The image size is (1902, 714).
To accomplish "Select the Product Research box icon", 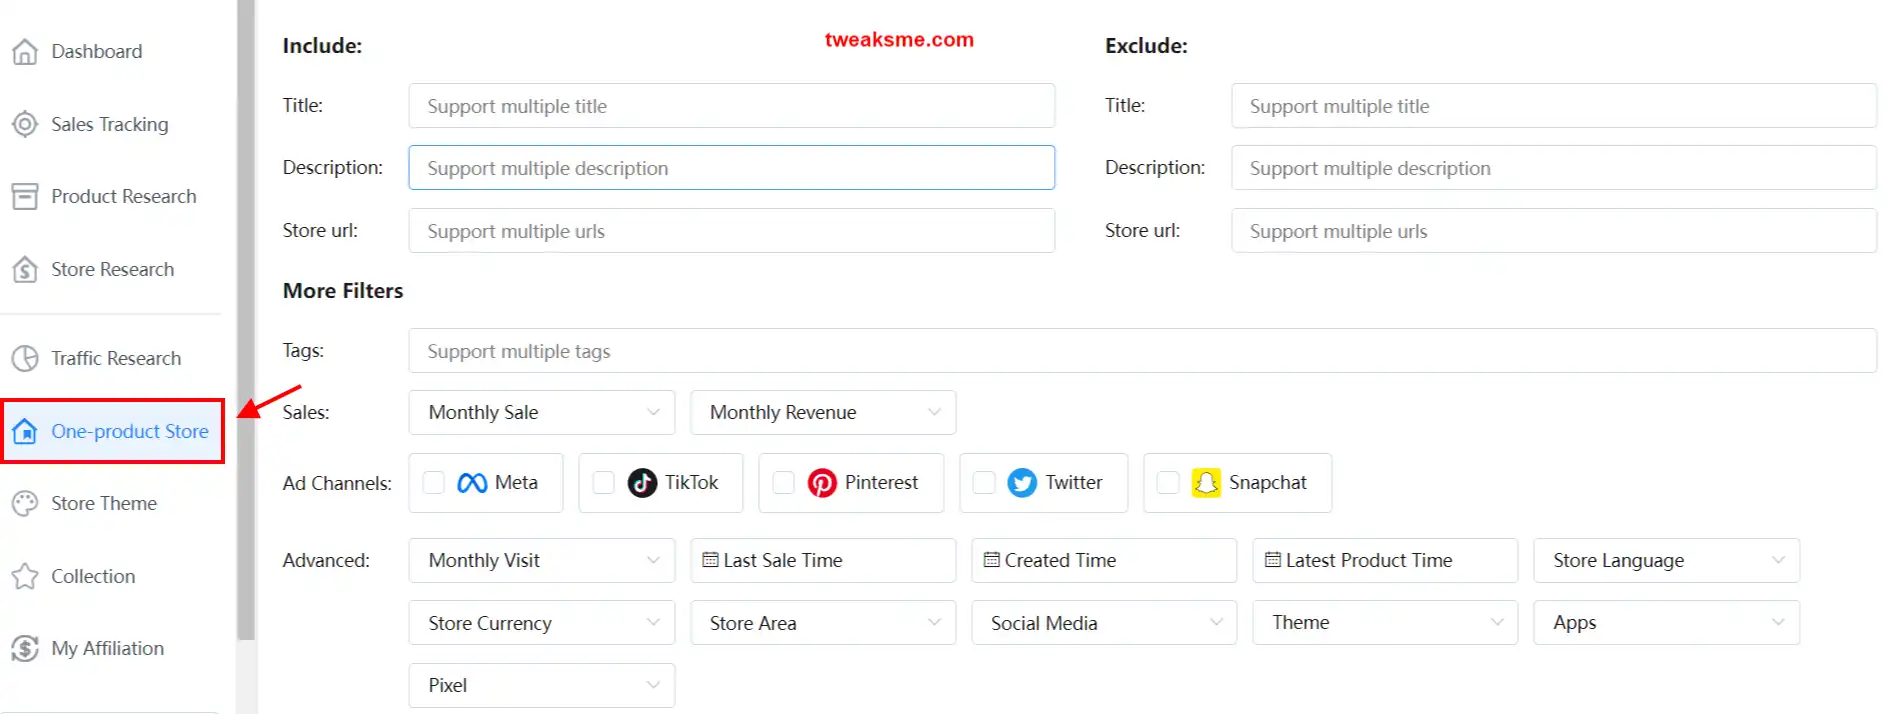I will pos(25,196).
